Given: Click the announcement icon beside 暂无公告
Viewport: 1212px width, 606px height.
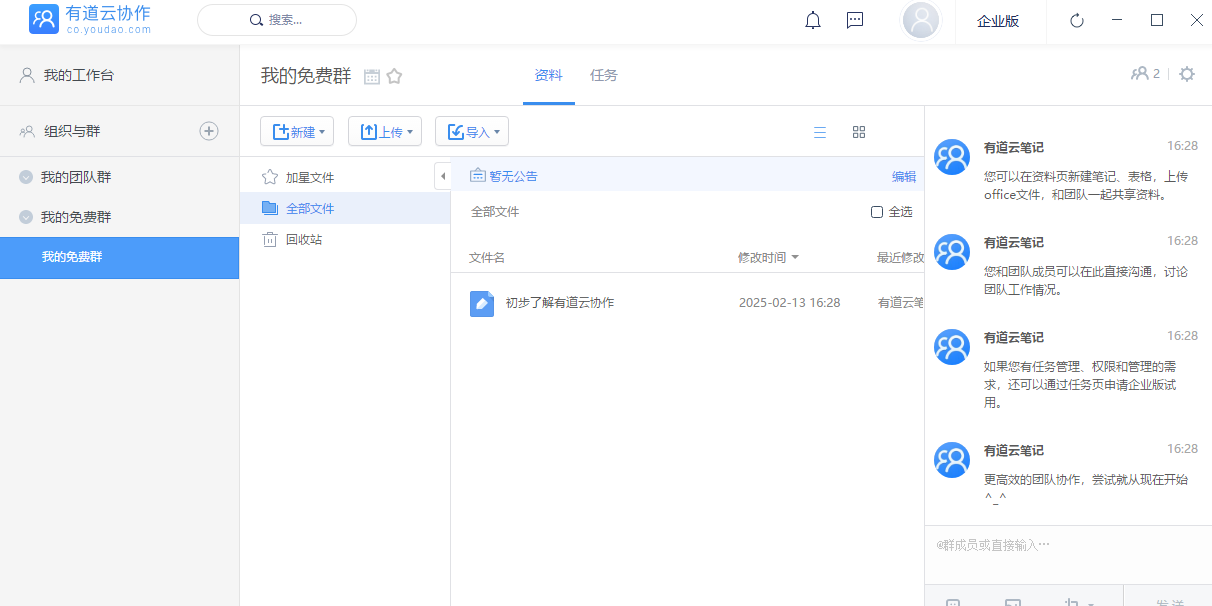Looking at the screenshot, I should (478, 176).
